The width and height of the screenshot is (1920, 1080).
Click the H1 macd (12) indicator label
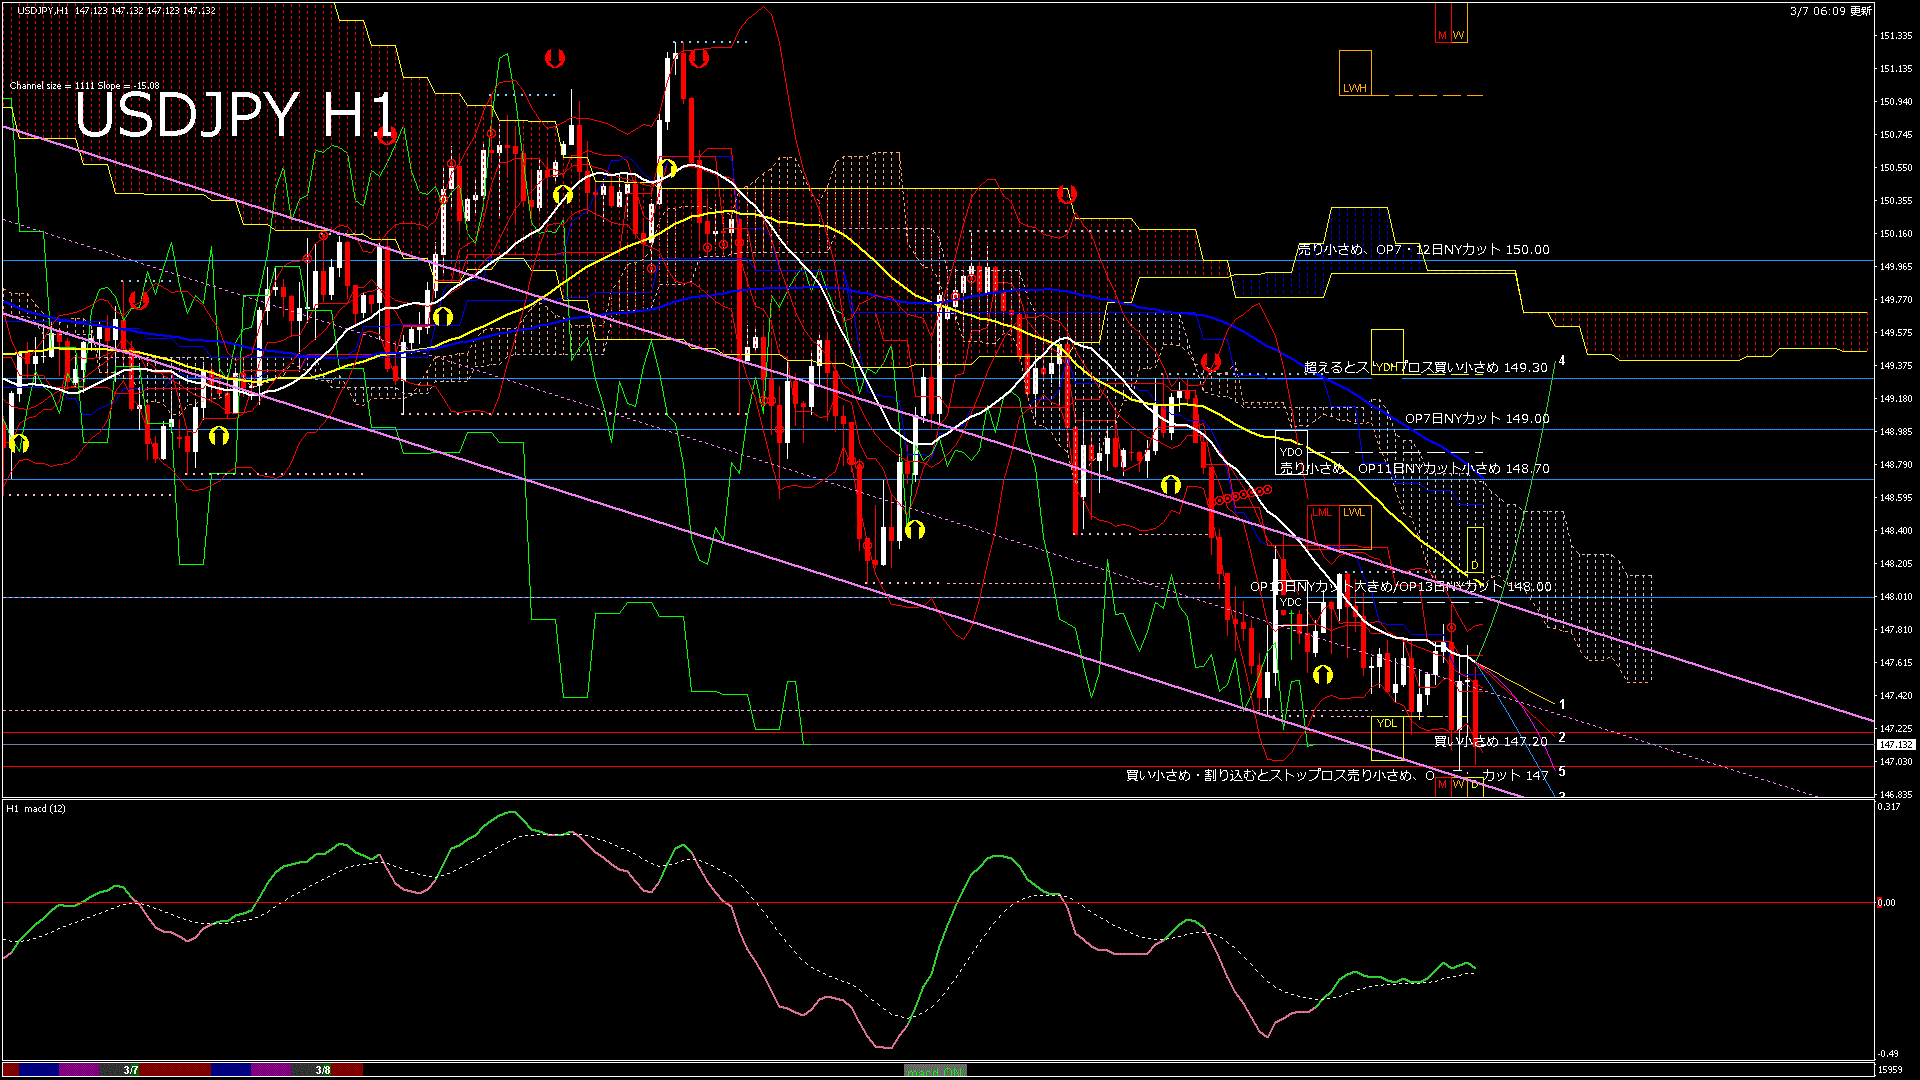point(37,808)
